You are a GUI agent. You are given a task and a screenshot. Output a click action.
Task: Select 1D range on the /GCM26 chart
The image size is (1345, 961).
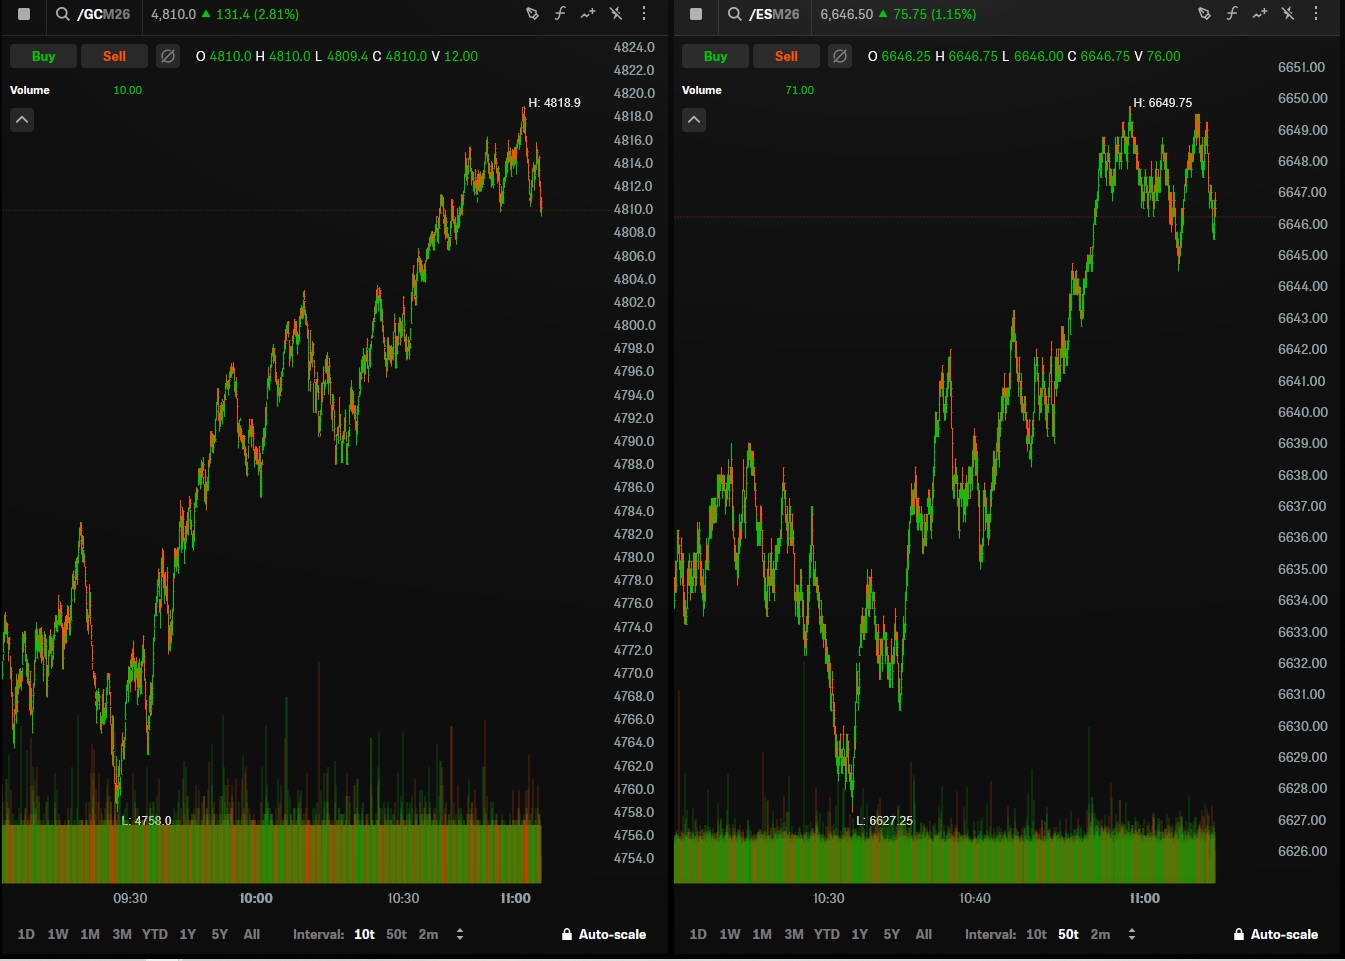[x=26, y=934]
